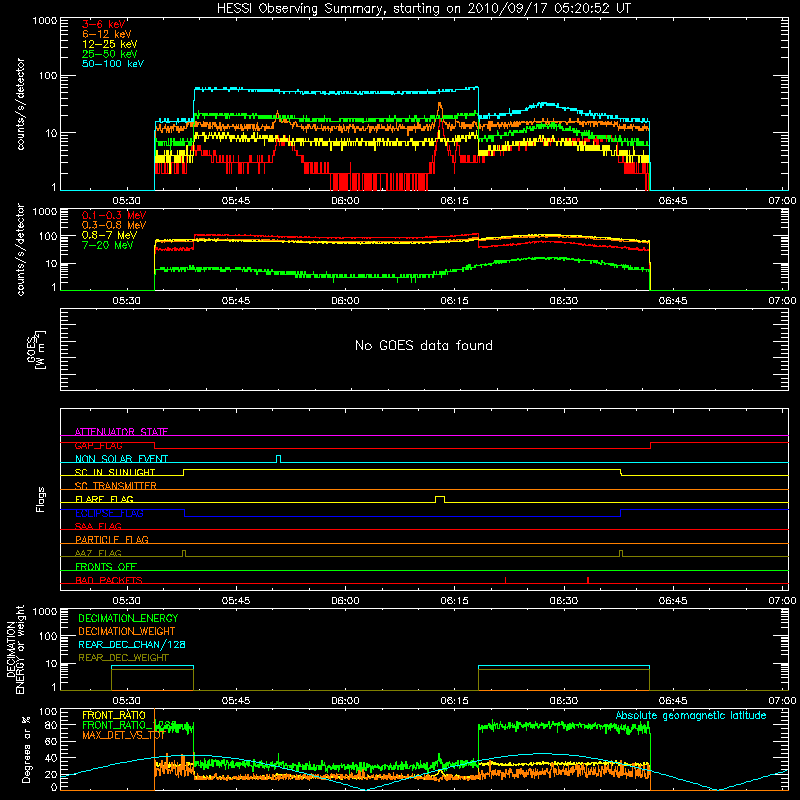Select the GAP_FLAG label

click(98, 445)
